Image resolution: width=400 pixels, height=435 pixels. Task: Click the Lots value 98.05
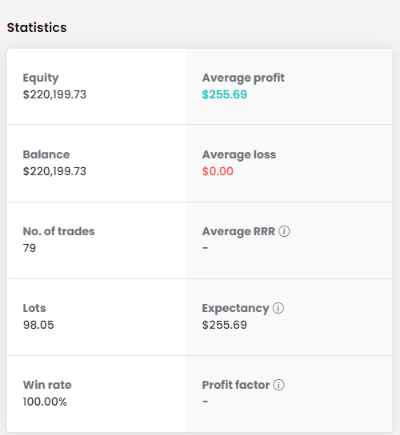click(38, 325)
